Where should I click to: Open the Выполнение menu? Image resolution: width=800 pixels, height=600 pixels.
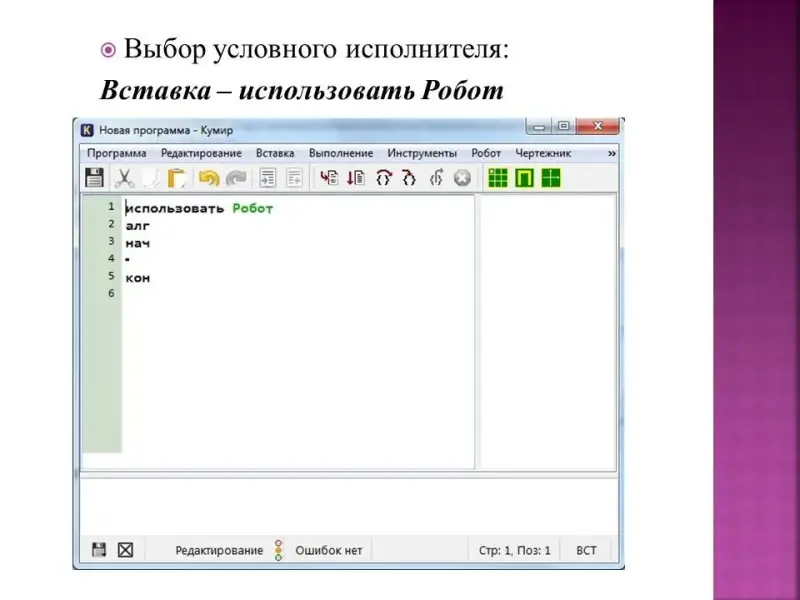point(341,153)
